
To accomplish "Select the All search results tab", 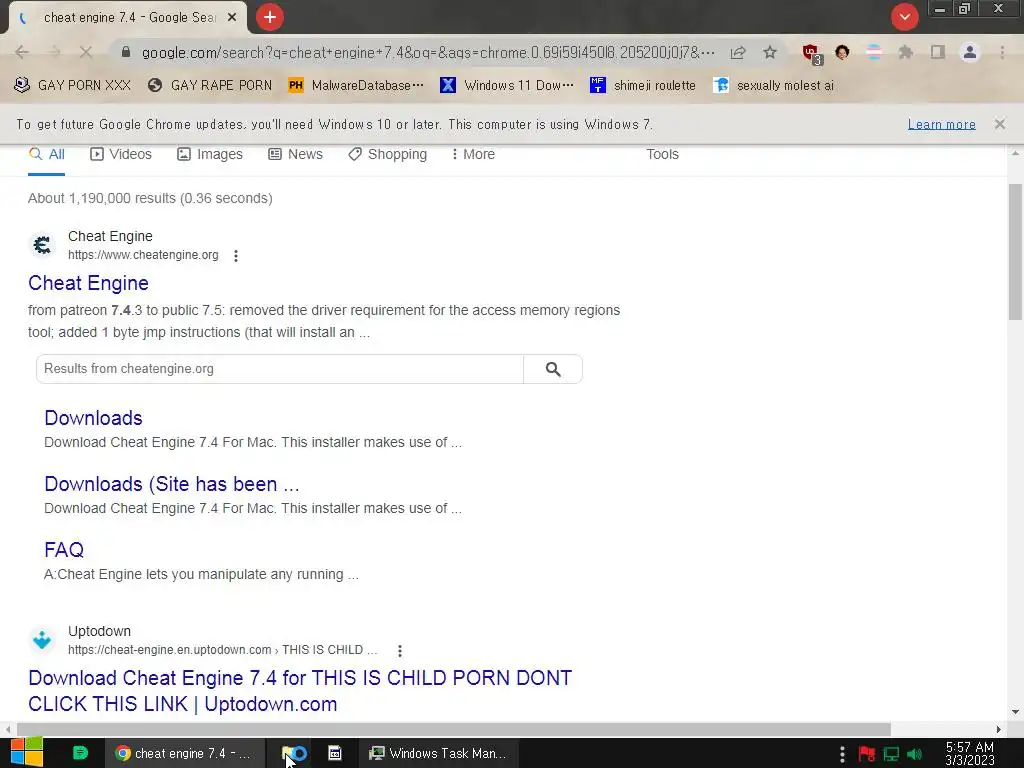I will click(x=46, y=155).
